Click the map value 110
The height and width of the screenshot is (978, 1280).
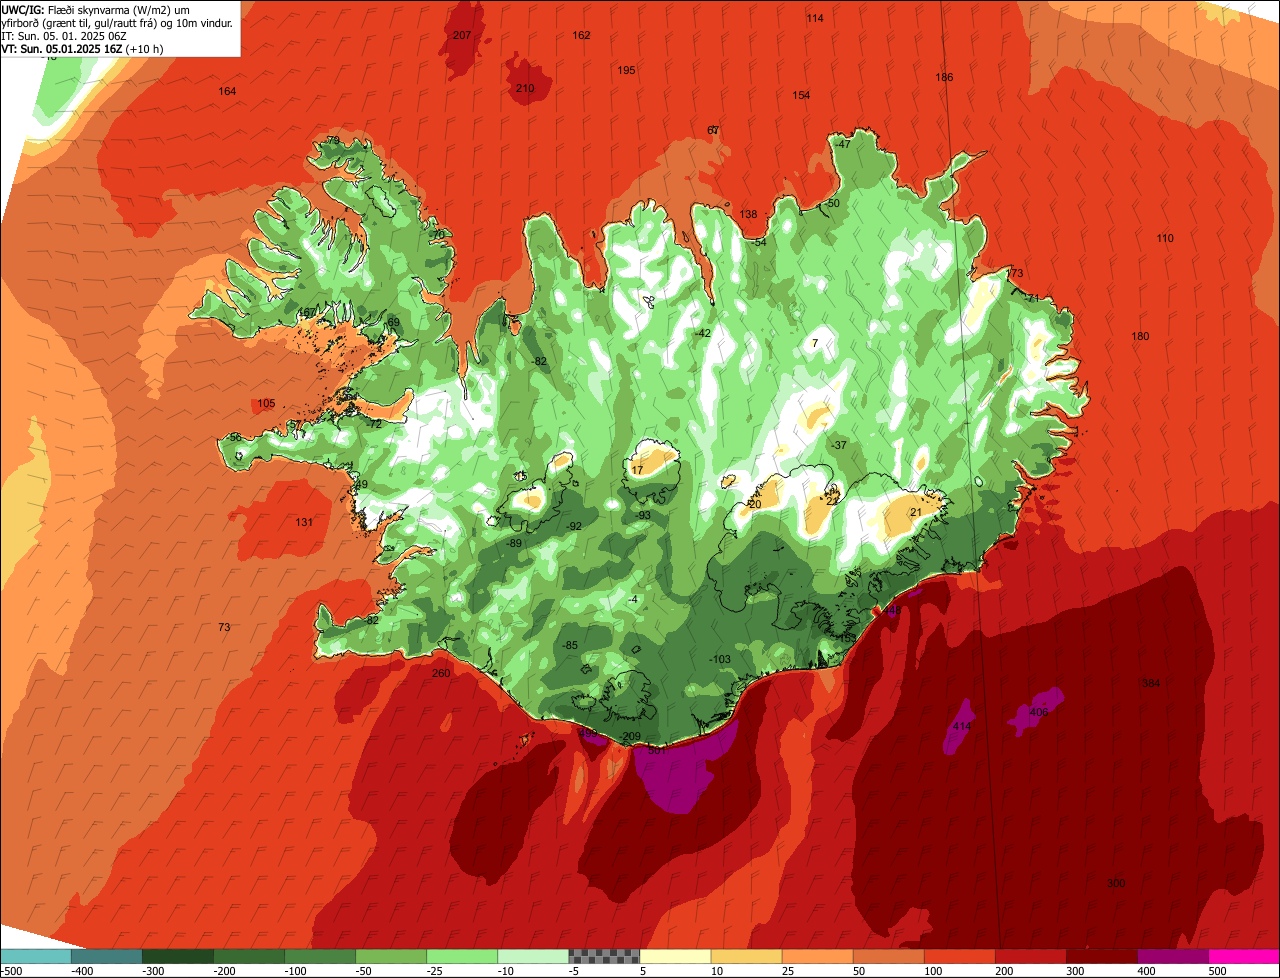pos(1165,238)
